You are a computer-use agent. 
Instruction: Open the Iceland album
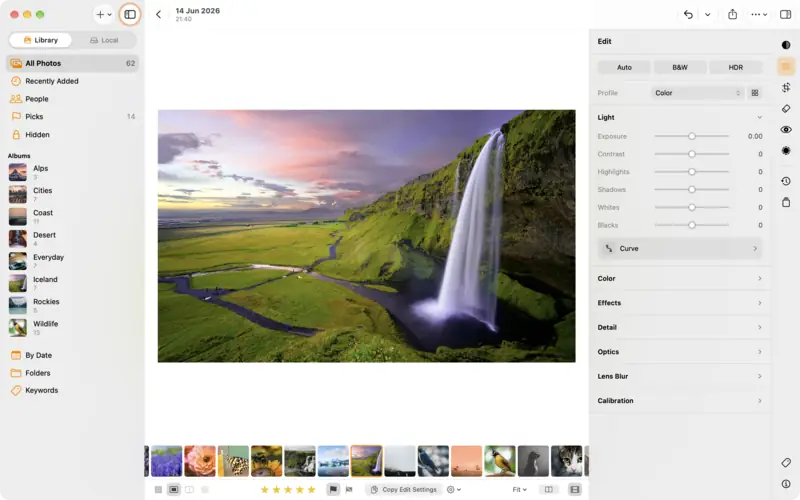tap(72, 283)
